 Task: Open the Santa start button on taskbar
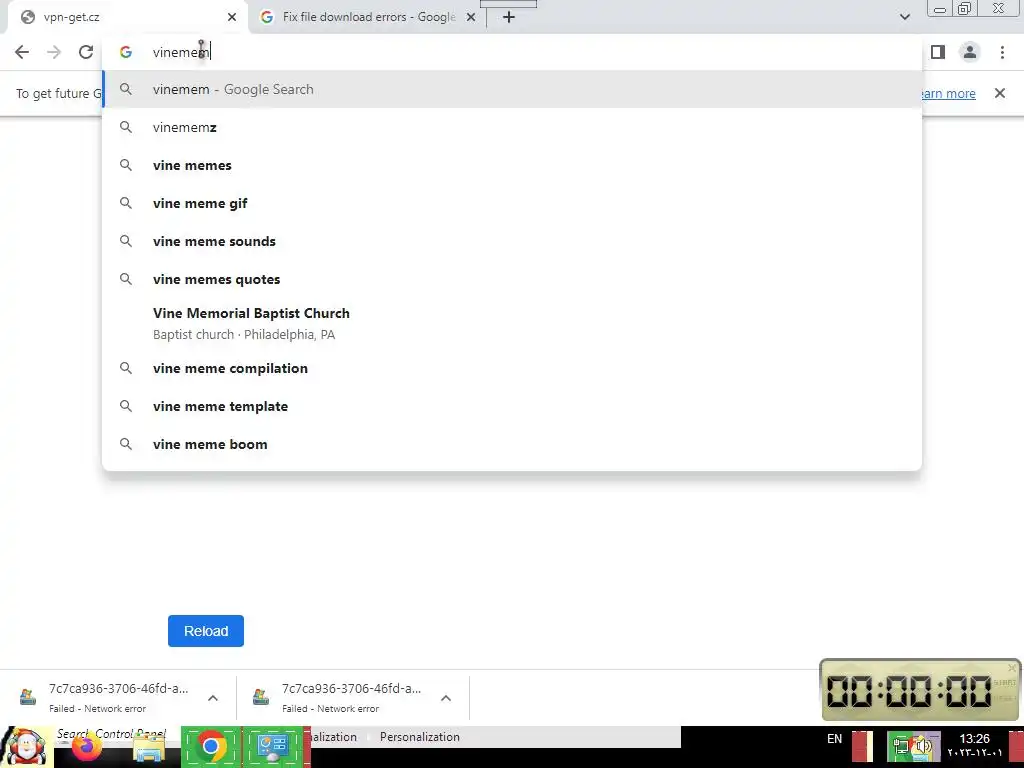pos(26,747)
